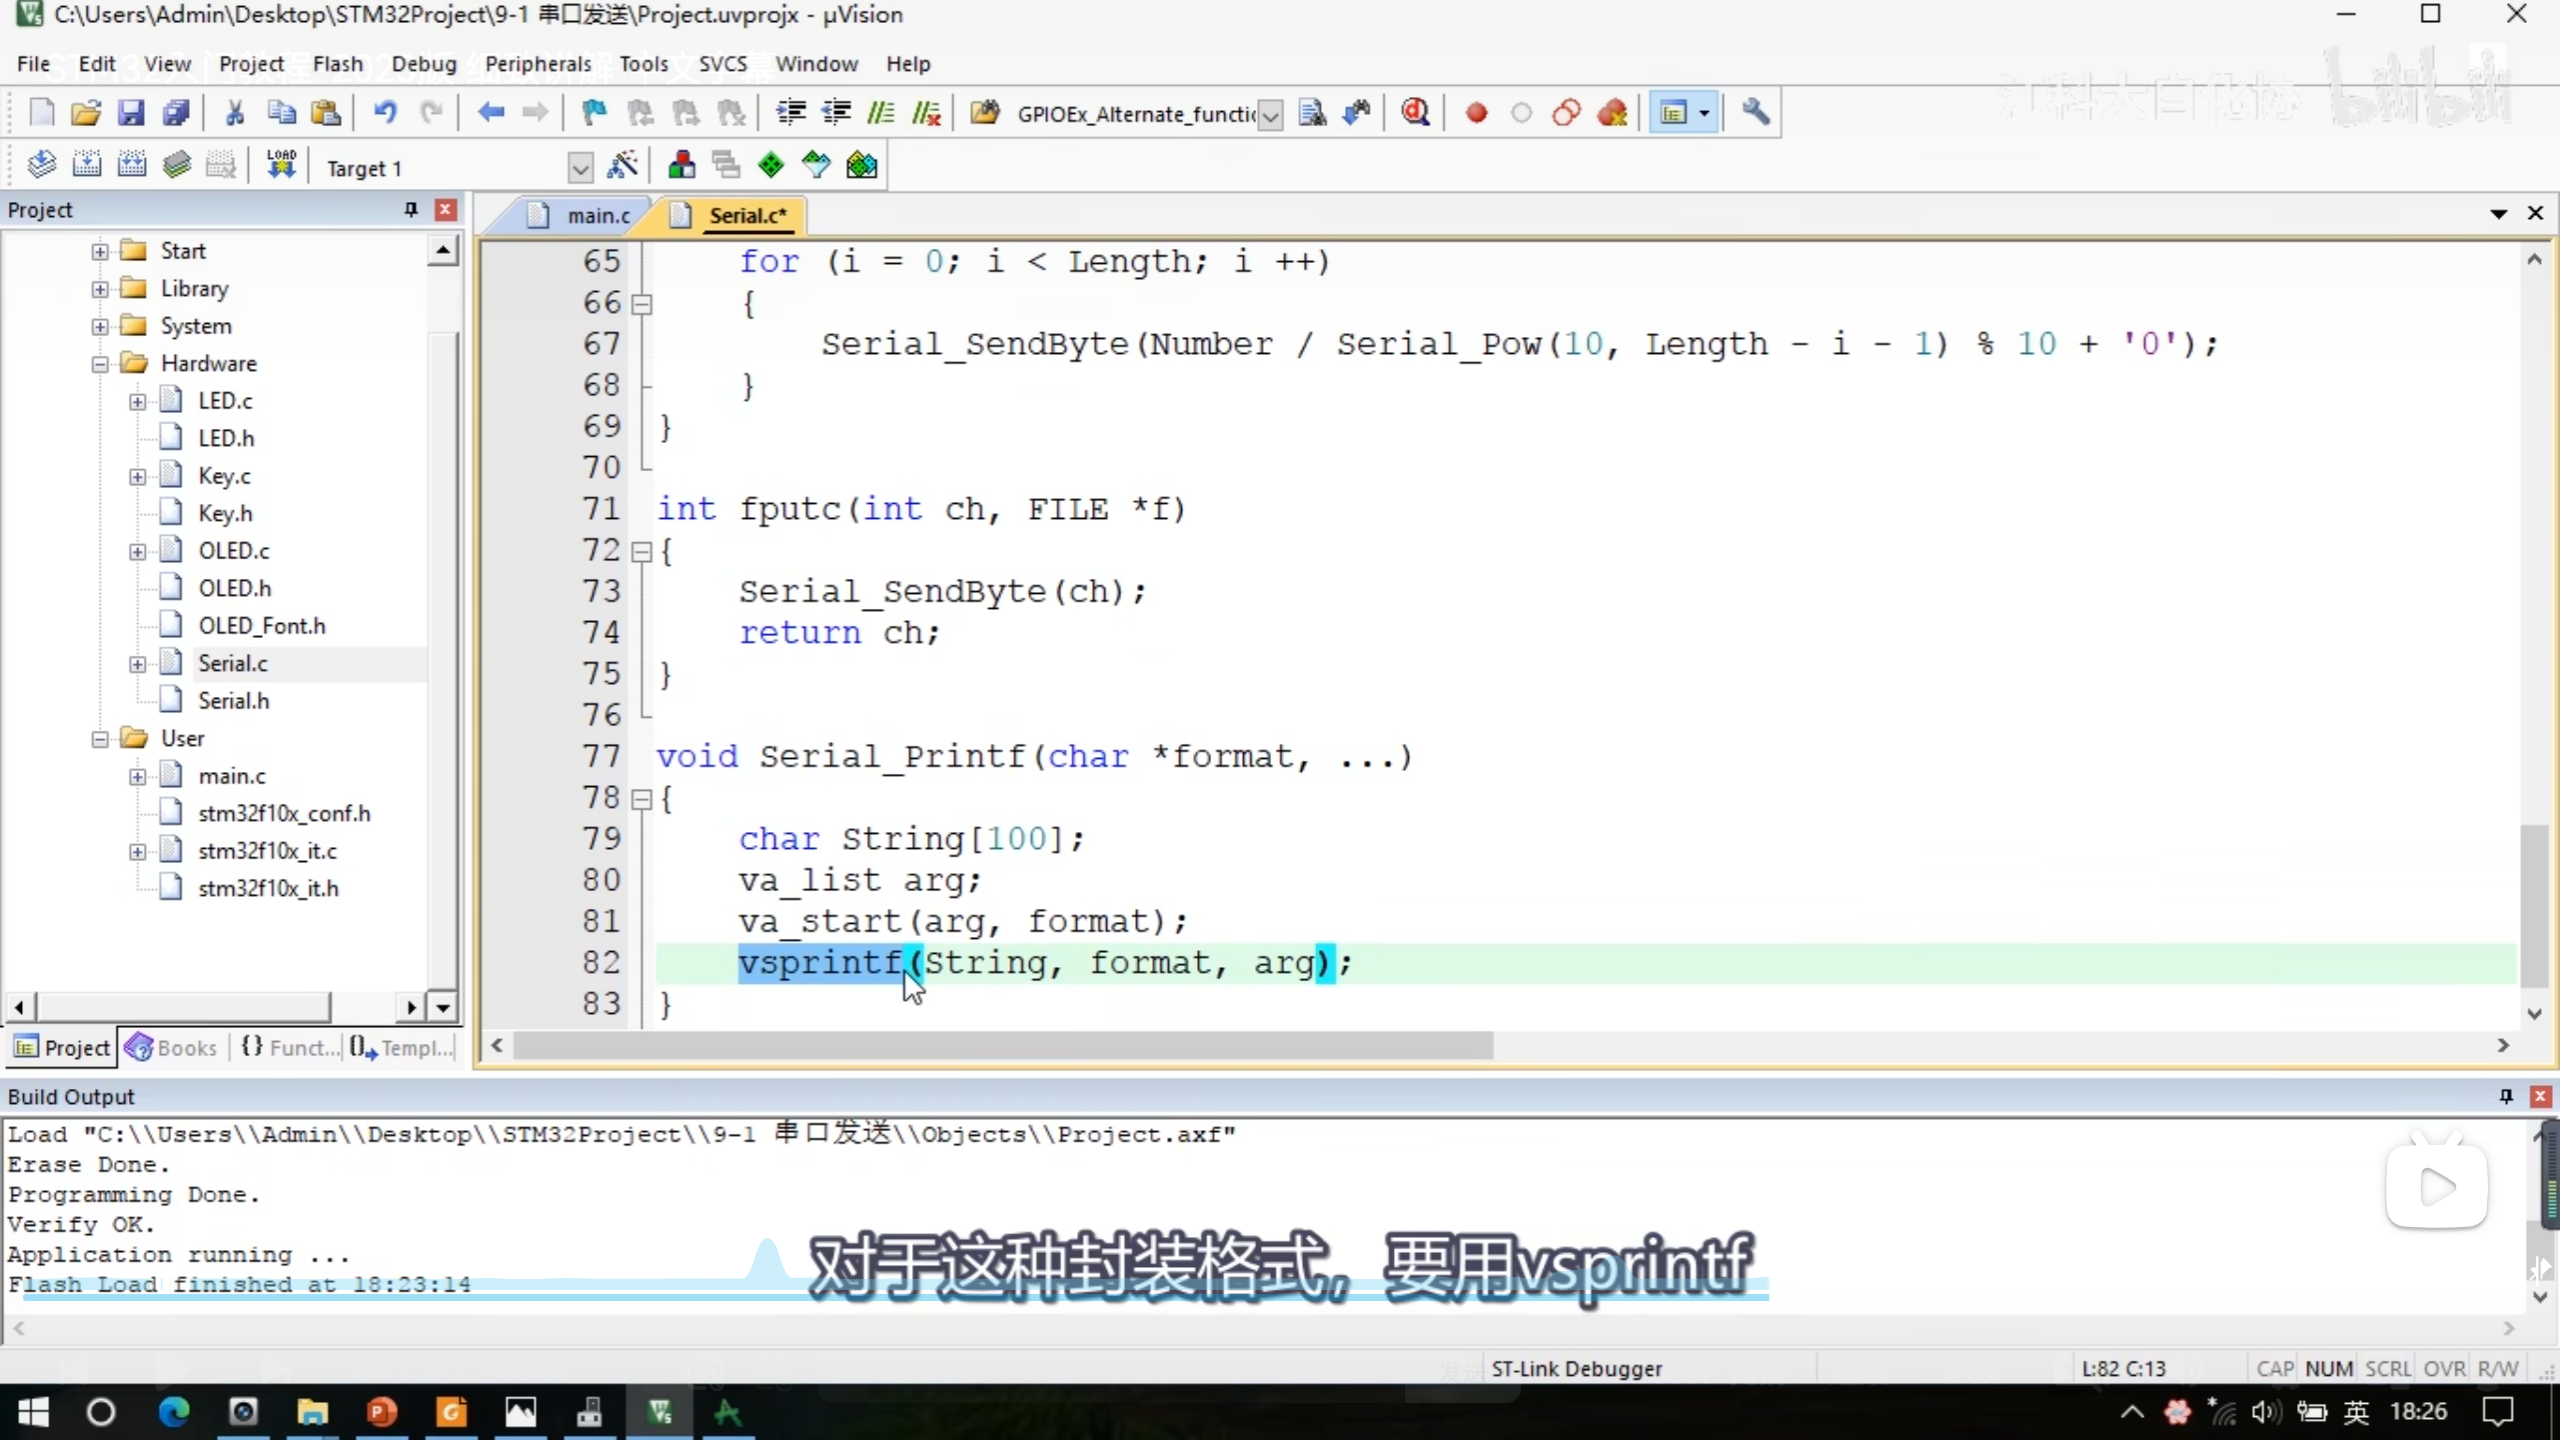Image resolution: width=2560 pixels, height=1440 pixels.
Task: Pin the Project panel
Action: (410, 209)
